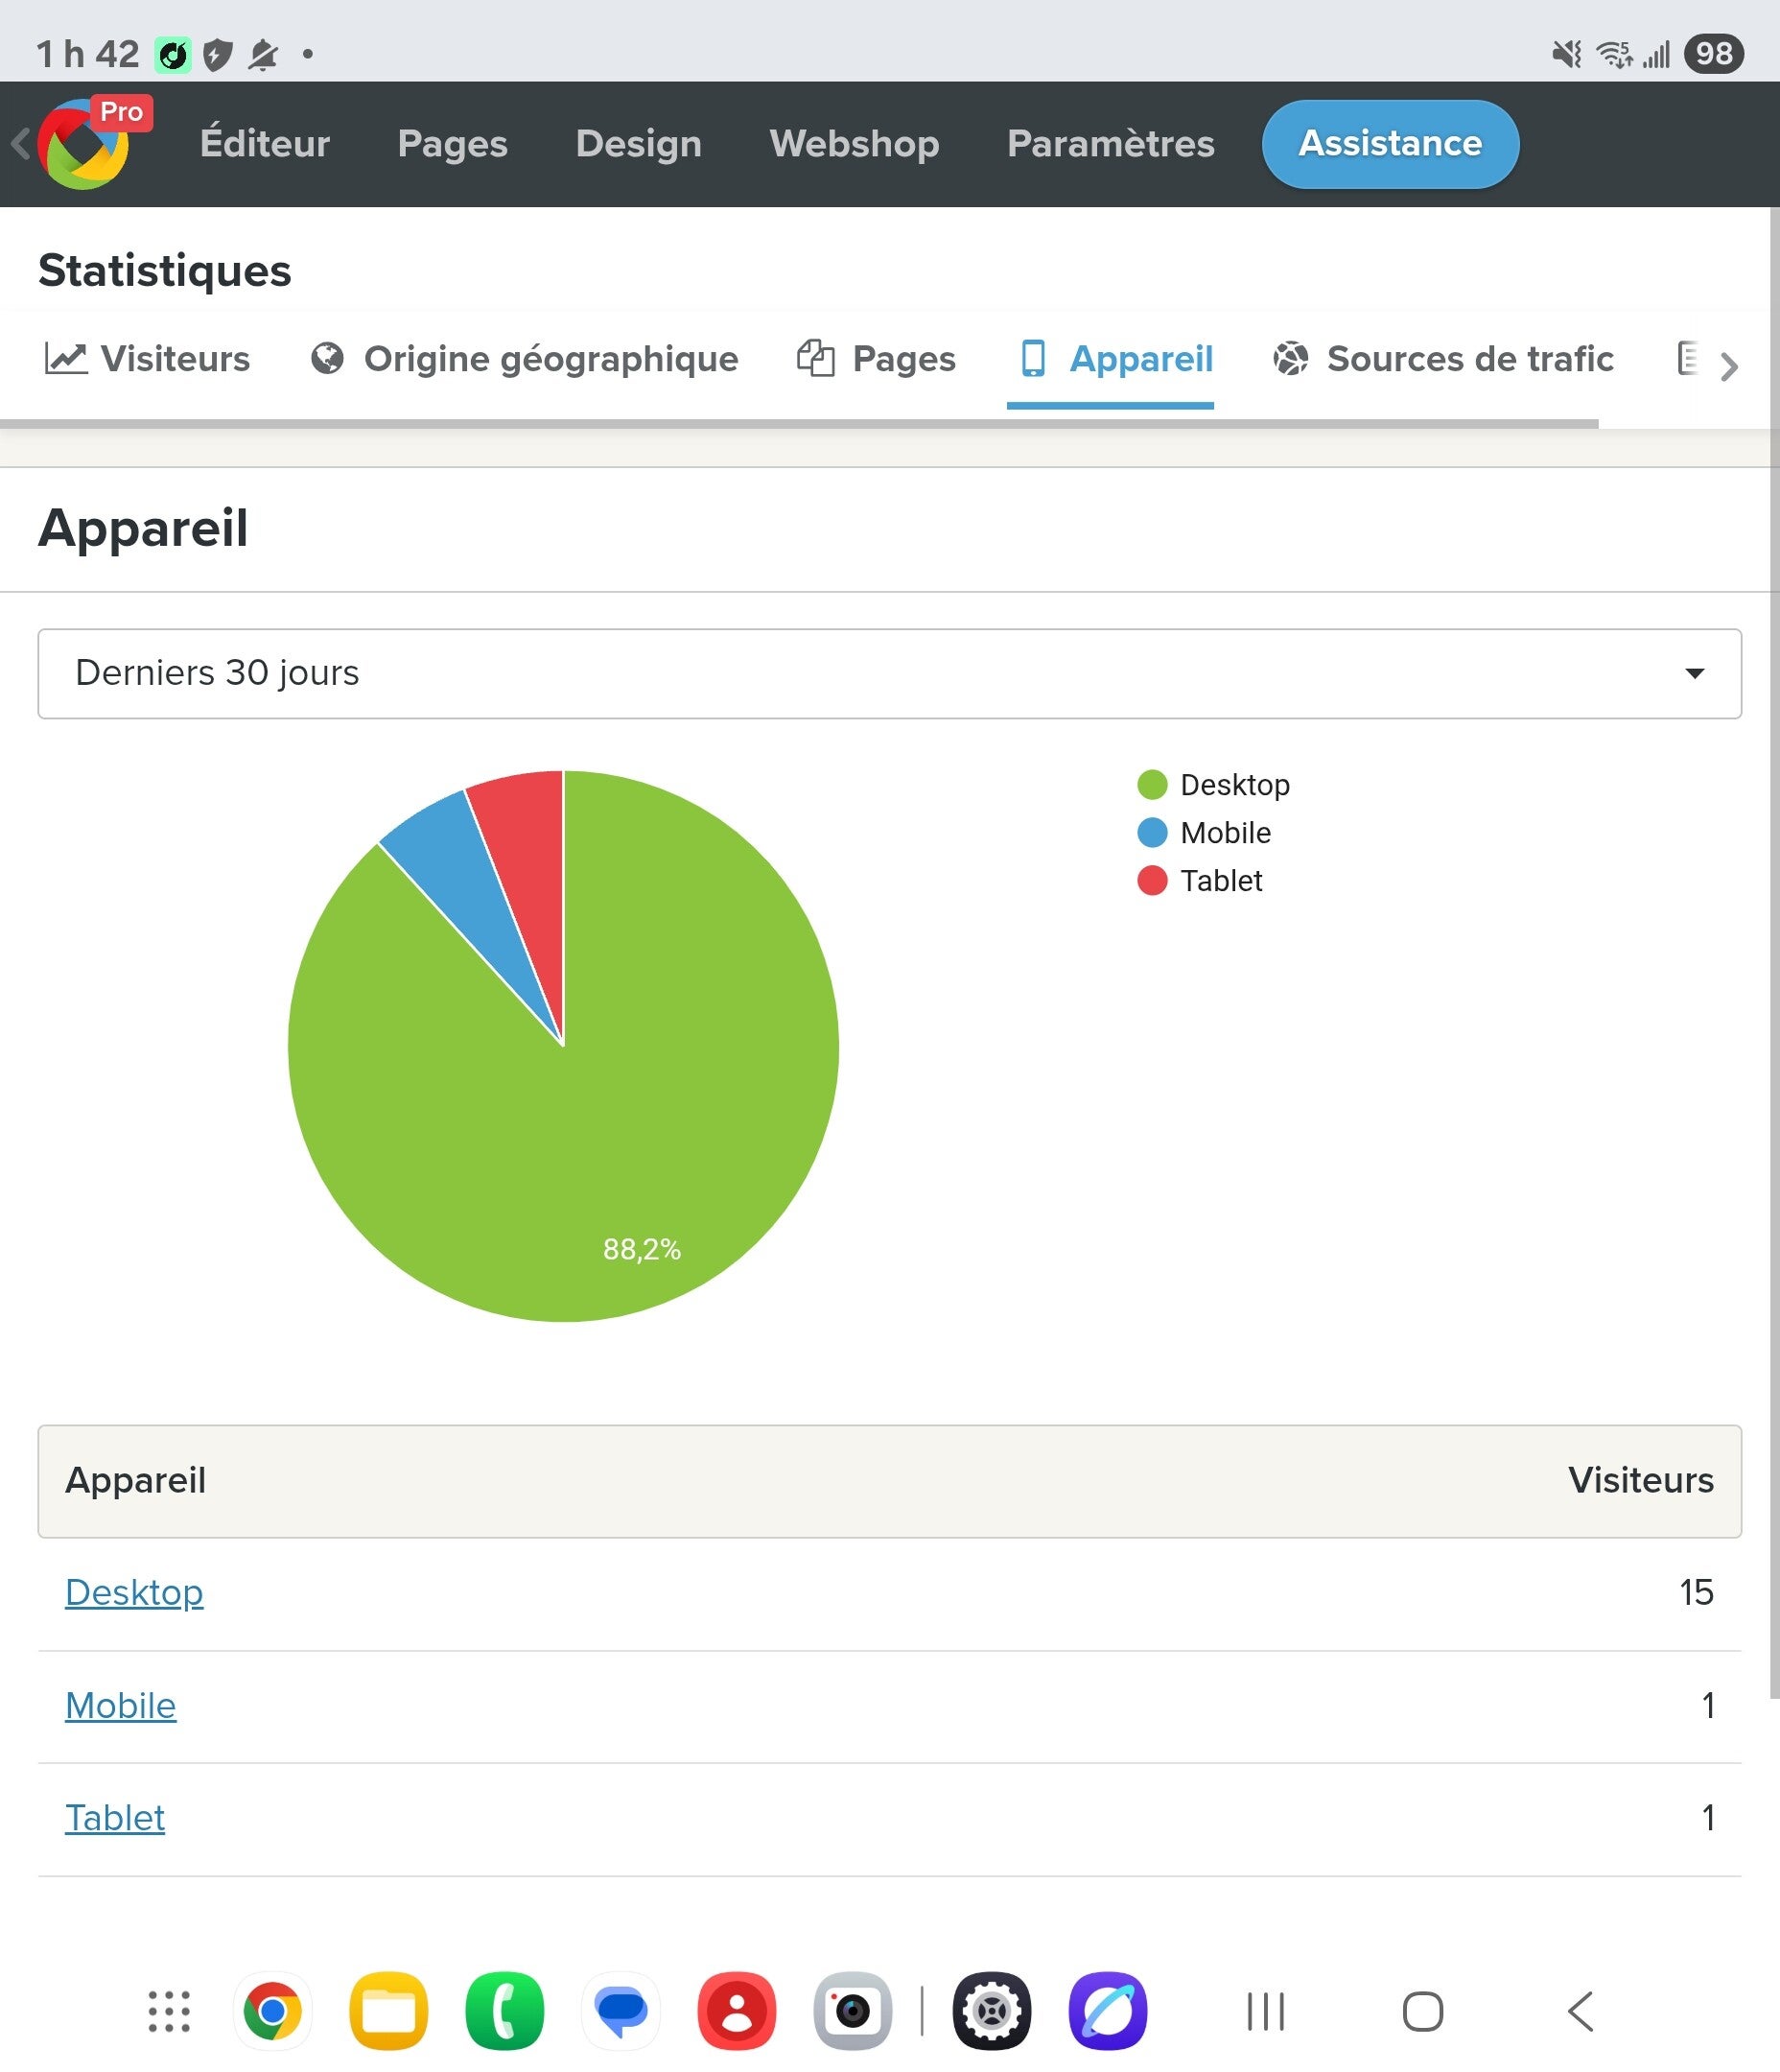This screenshot has width=1780, height=2072.
Task: Launch the camera app
Action: point(852,2011)
